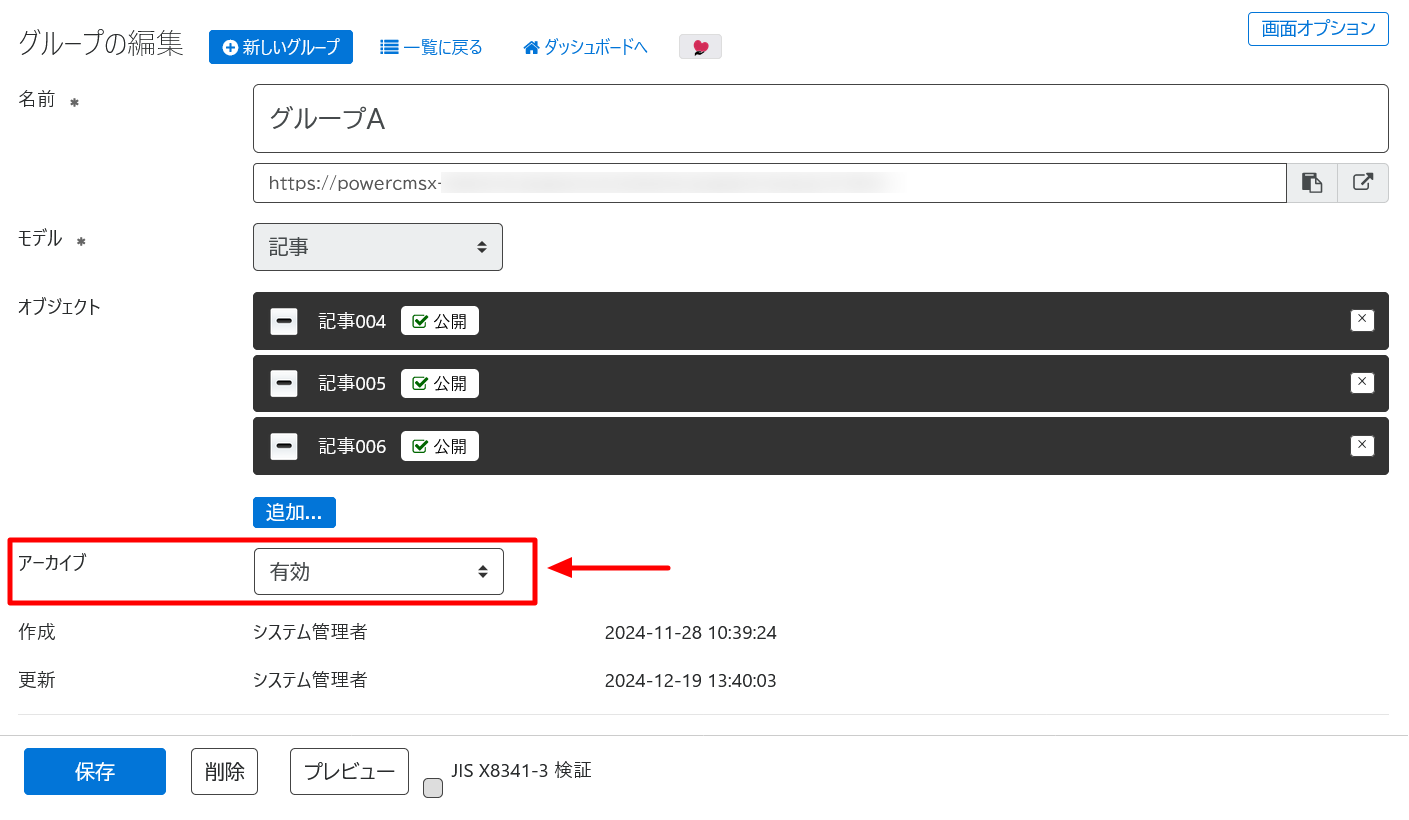Remove 記事006 using its X button

click(1361, 445)
